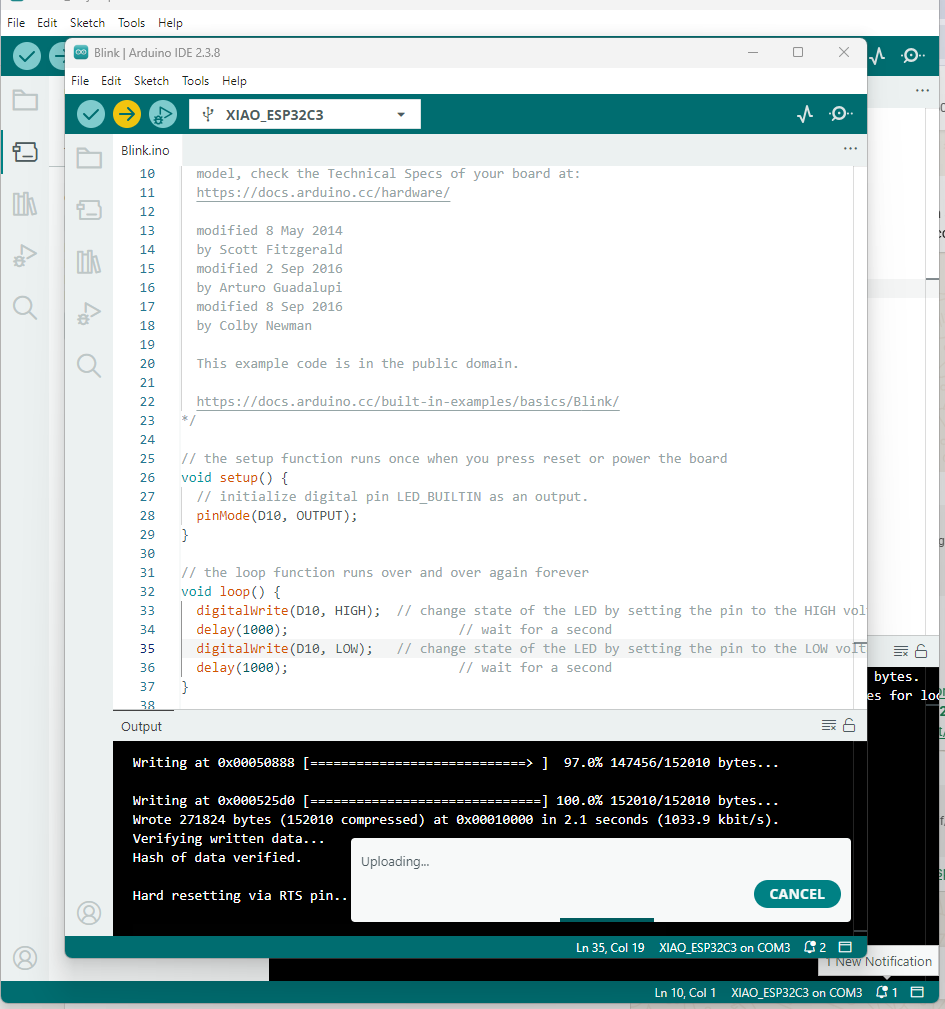Click the Uploading progress bar
This screenshot has width=945, height=1009.
click(607, 920)
